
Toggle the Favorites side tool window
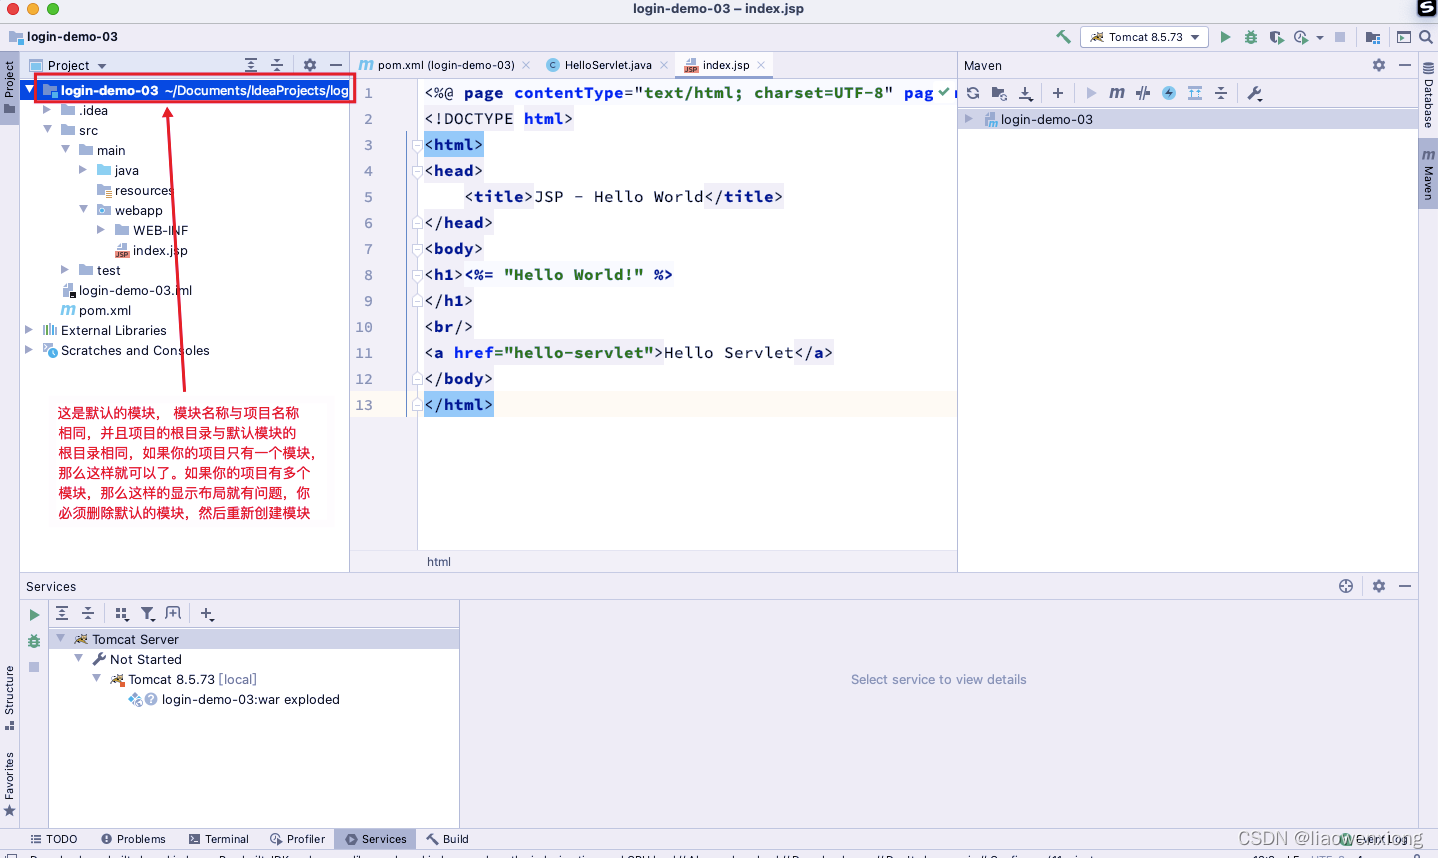pyautogui.click(x=9, y=784)
